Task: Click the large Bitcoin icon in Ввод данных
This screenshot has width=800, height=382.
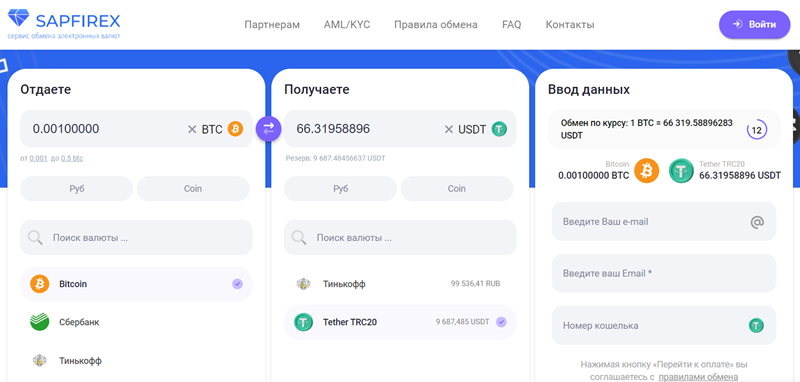Action: point(646,170)
